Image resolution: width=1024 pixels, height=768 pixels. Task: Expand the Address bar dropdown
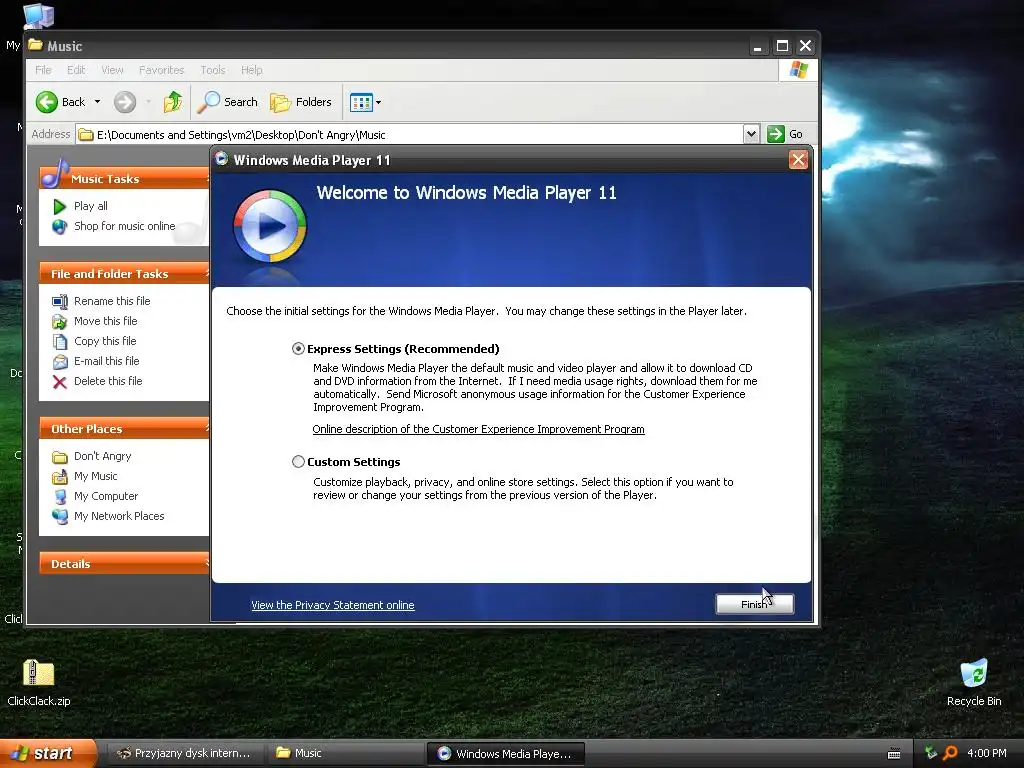pyautogui.click(x=751, y=135)
